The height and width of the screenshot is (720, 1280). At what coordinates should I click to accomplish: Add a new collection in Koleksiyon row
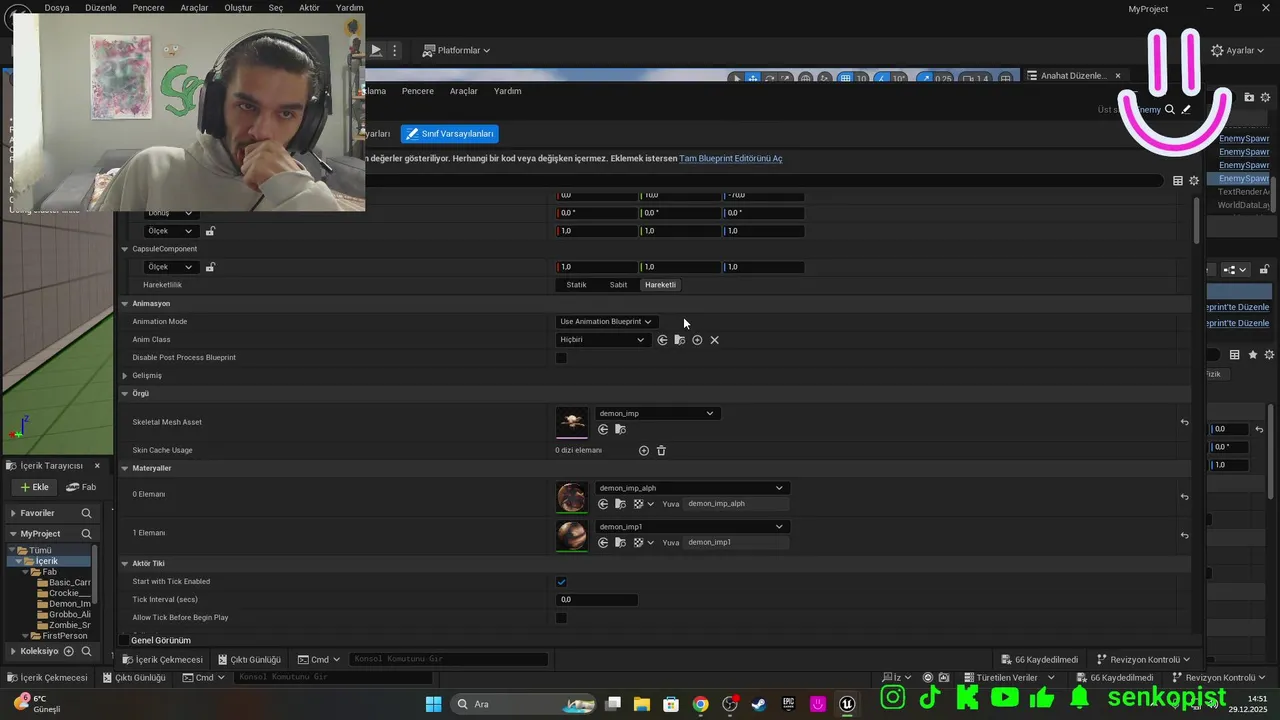[69, 651]
